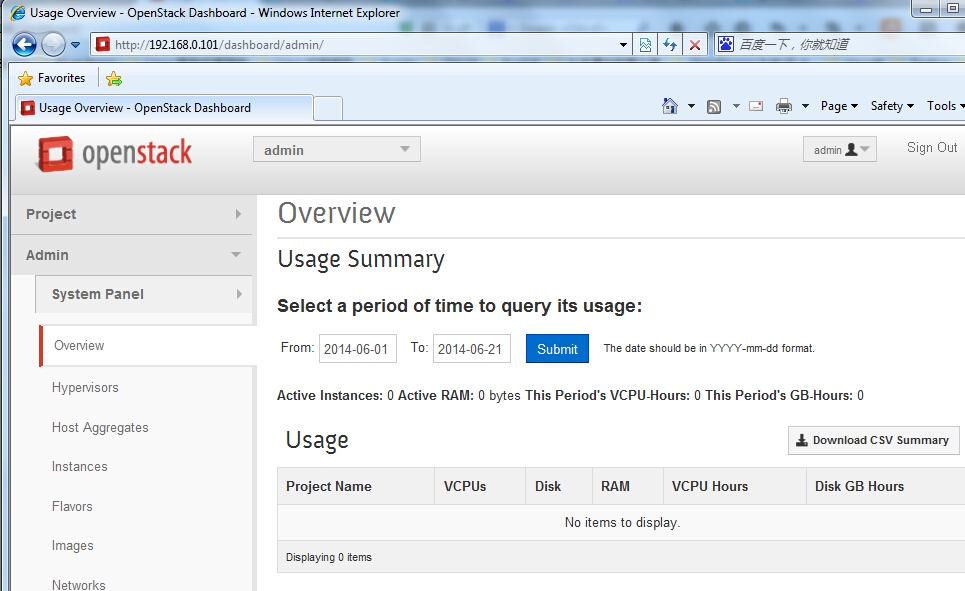Viewport: 965px width, 591px height.
Task: Expand the Print dropdown arrow
Action: 805,106
